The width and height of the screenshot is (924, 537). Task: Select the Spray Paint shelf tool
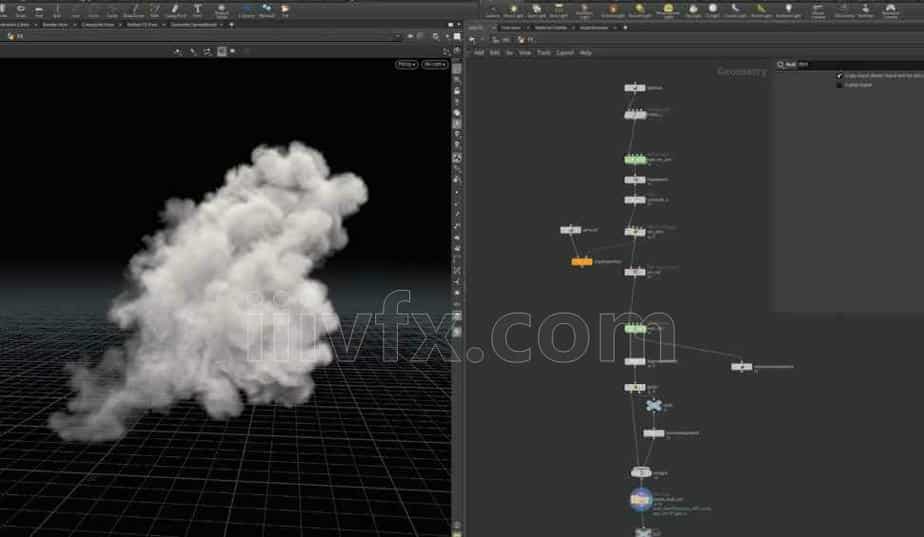pyautogui.click(x=175, y=10)
